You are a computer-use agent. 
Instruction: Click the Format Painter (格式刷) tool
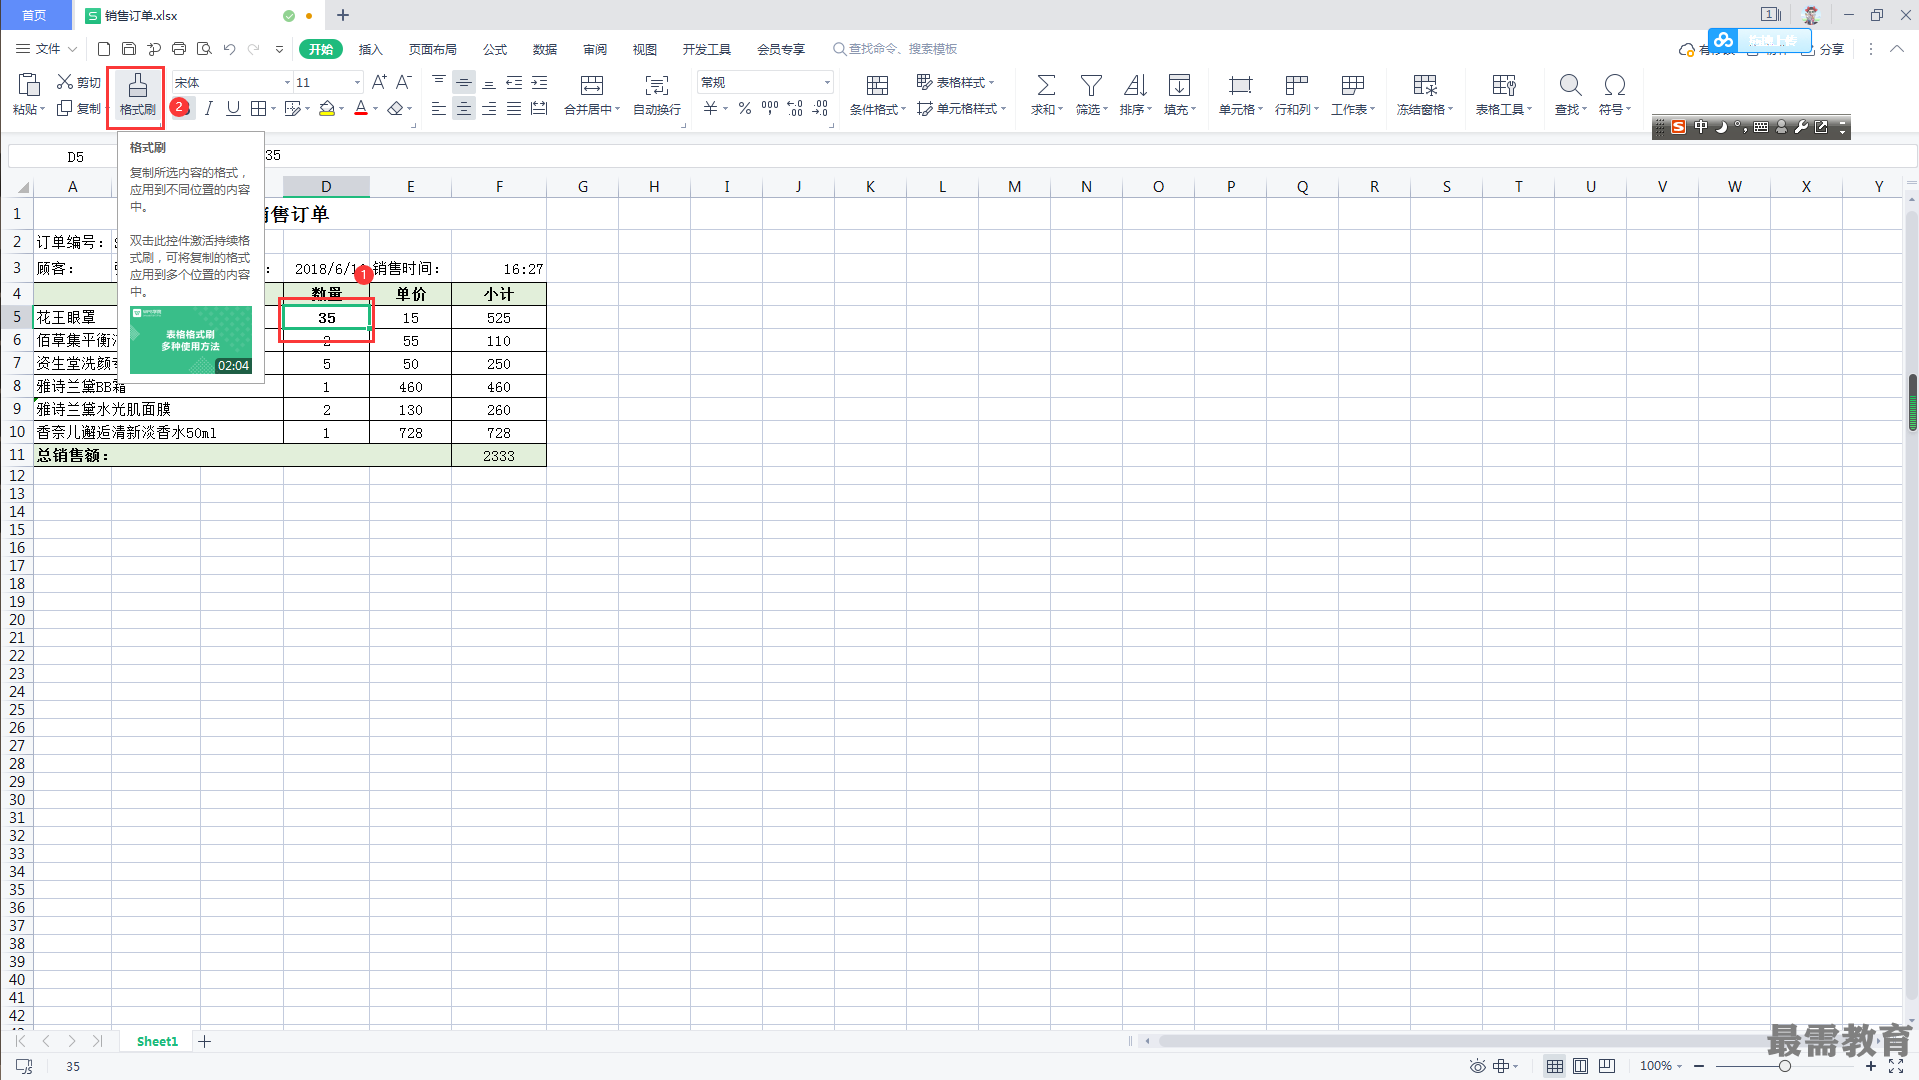tap(137, 96)
